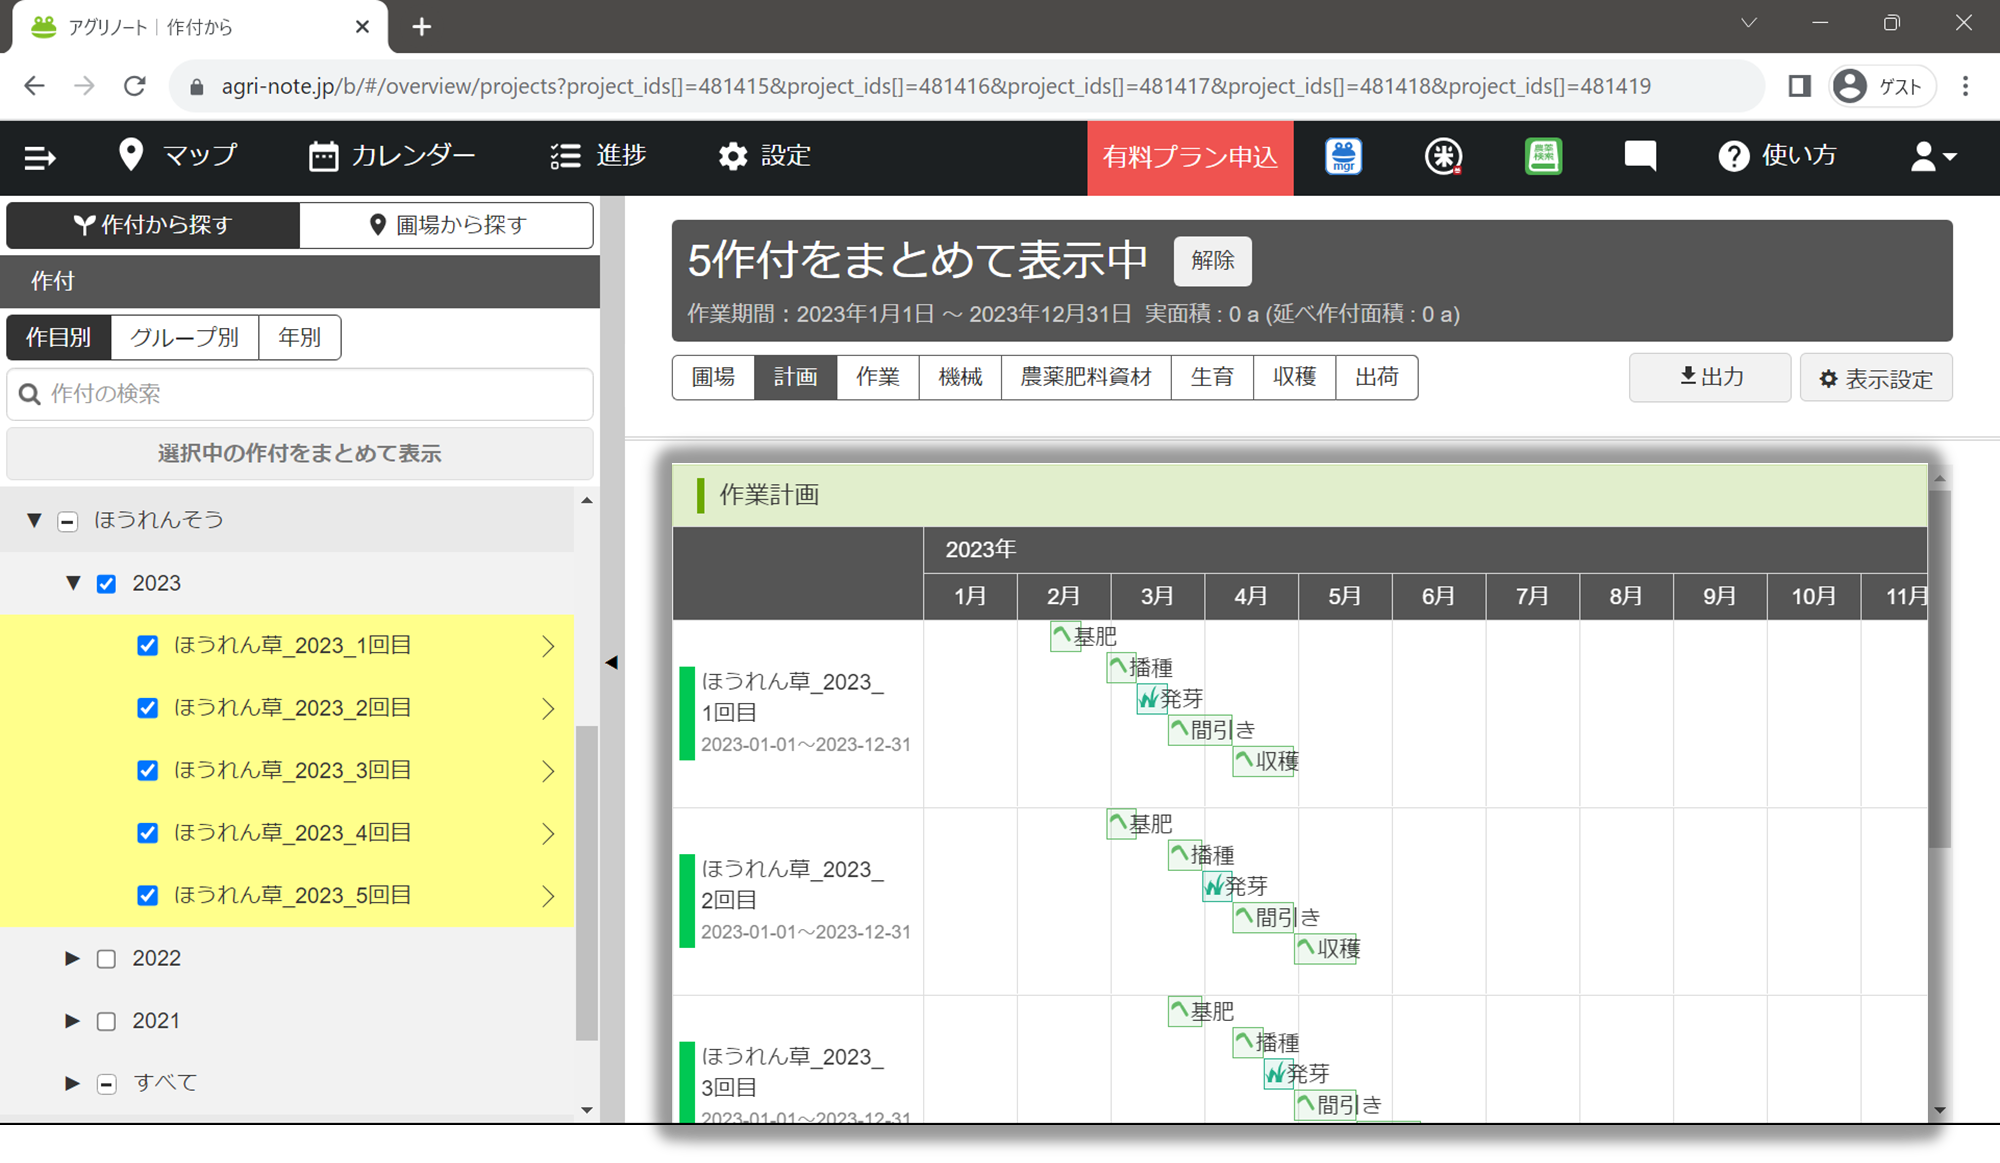
Task: Click the green pesticide search book icon
Action: (x=1543, y=157)
